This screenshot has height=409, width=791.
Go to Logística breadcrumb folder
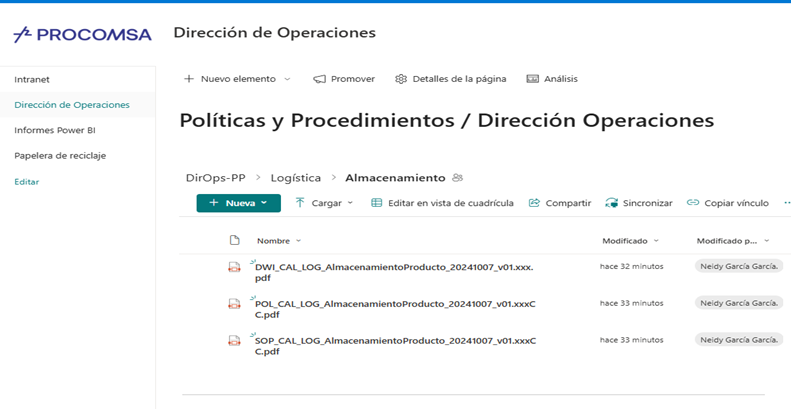(296, 178)
